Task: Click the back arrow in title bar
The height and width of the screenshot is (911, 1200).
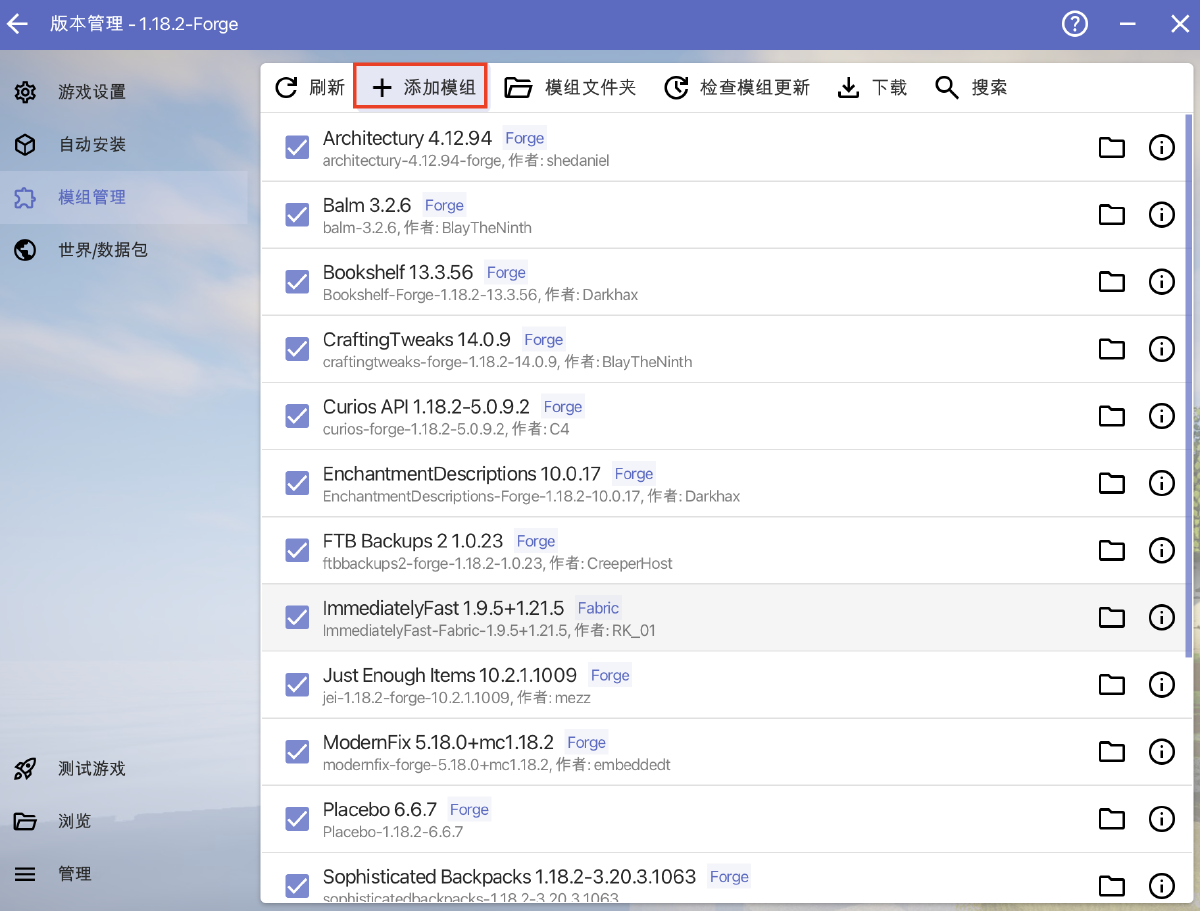Action: 18,24
